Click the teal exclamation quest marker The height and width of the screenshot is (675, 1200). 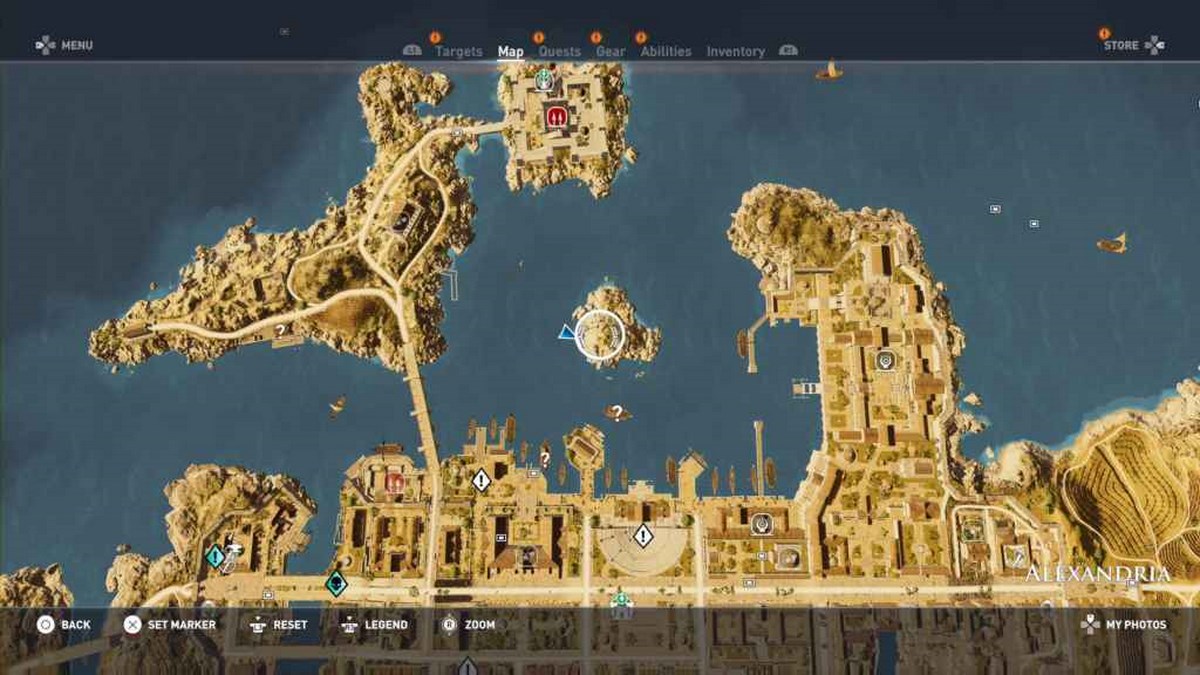point(215,556)
